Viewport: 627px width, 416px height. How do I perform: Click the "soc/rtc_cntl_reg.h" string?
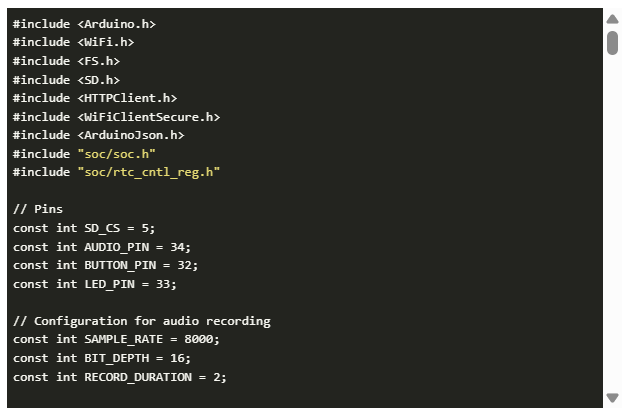point(148,172)
